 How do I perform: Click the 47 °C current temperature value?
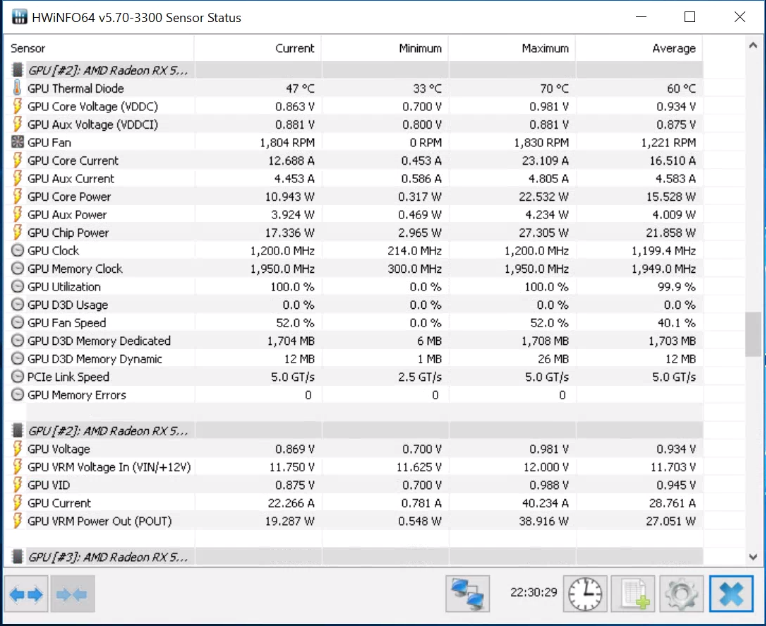[300, 88]
